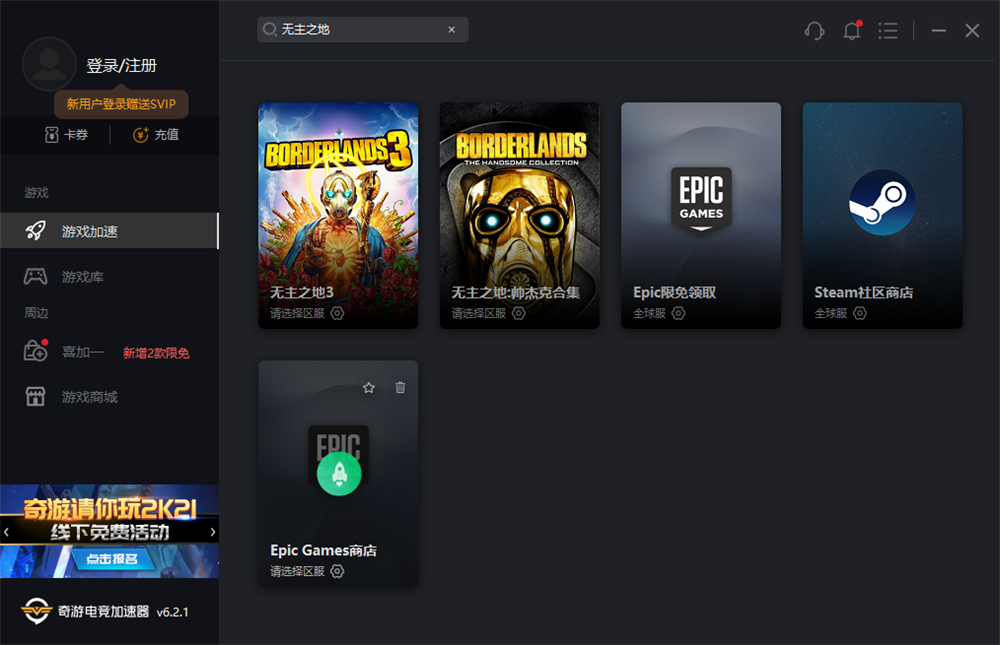The image size is (1000, 645).
Task: Show previous banner with left arrow
Action: pyautogui.click(x=6, y=531)
